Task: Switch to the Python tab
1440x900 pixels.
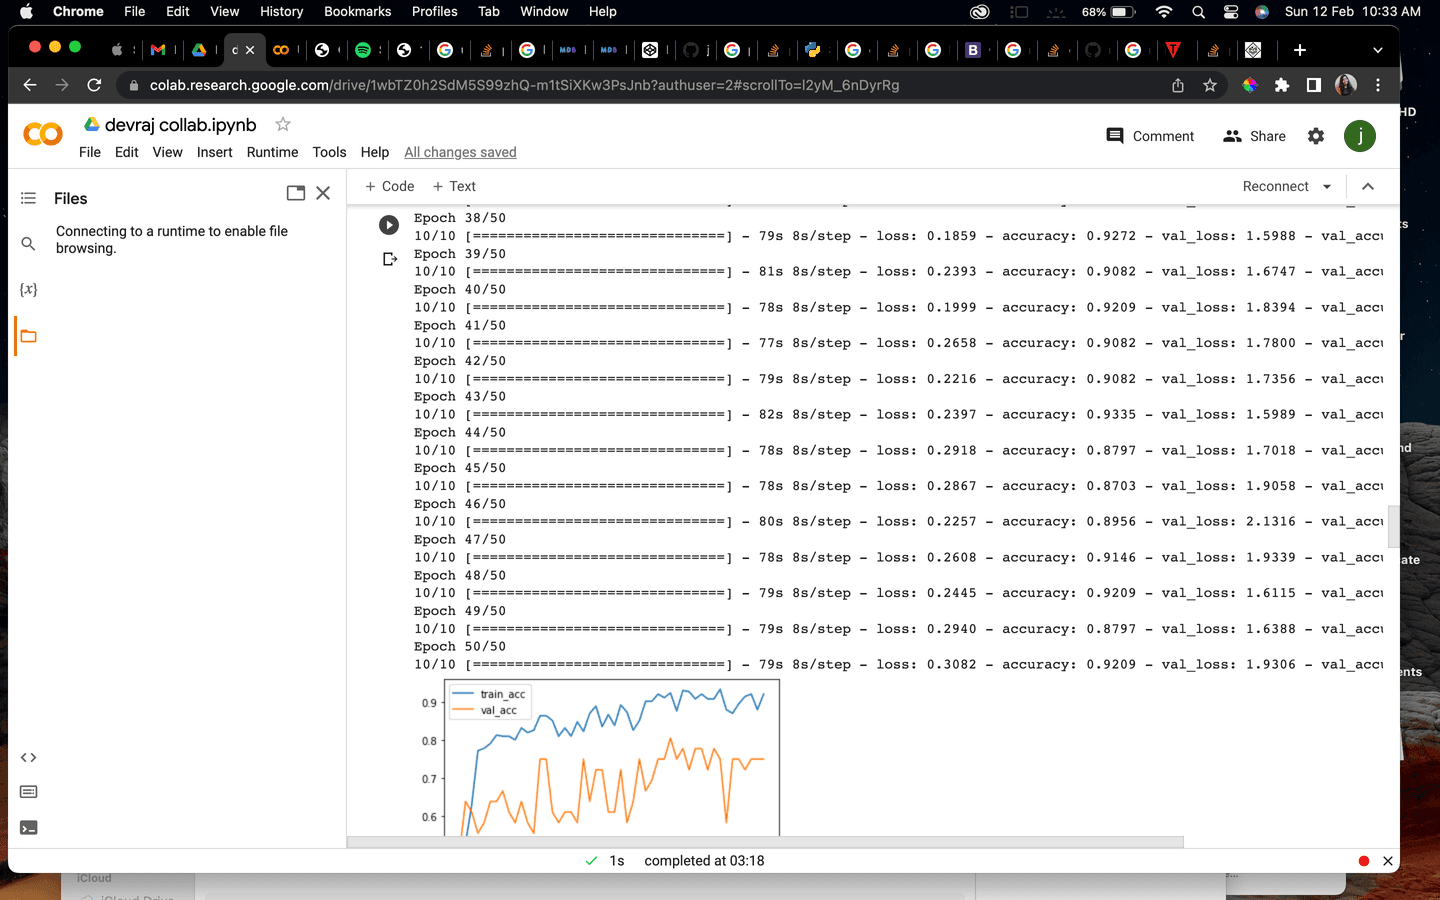Action: coord(812,50)
